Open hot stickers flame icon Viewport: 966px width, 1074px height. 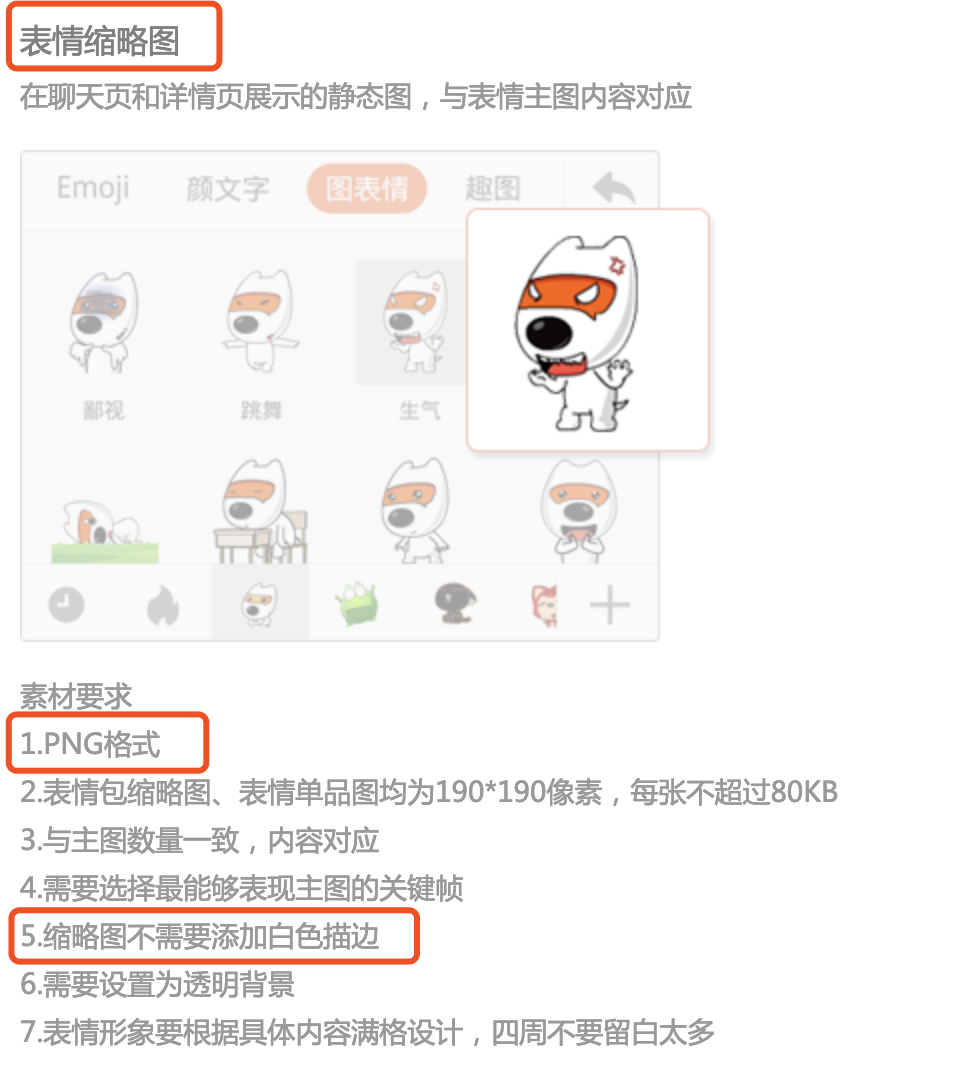pyautogui.click(x=163, y=605)
